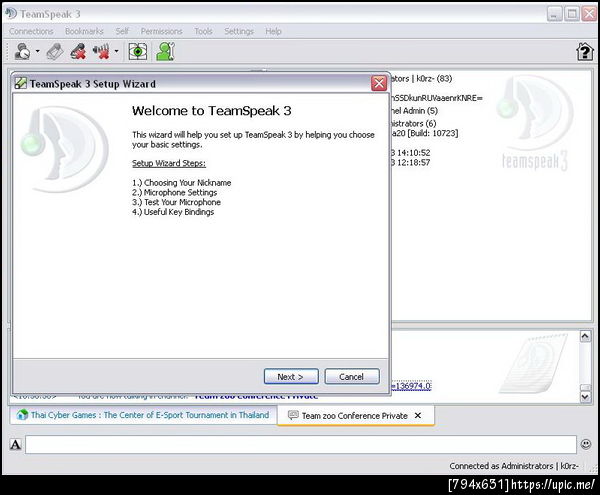Click chat log scrollbar down arrow
600x495 pixels.
tap(585, 397)
